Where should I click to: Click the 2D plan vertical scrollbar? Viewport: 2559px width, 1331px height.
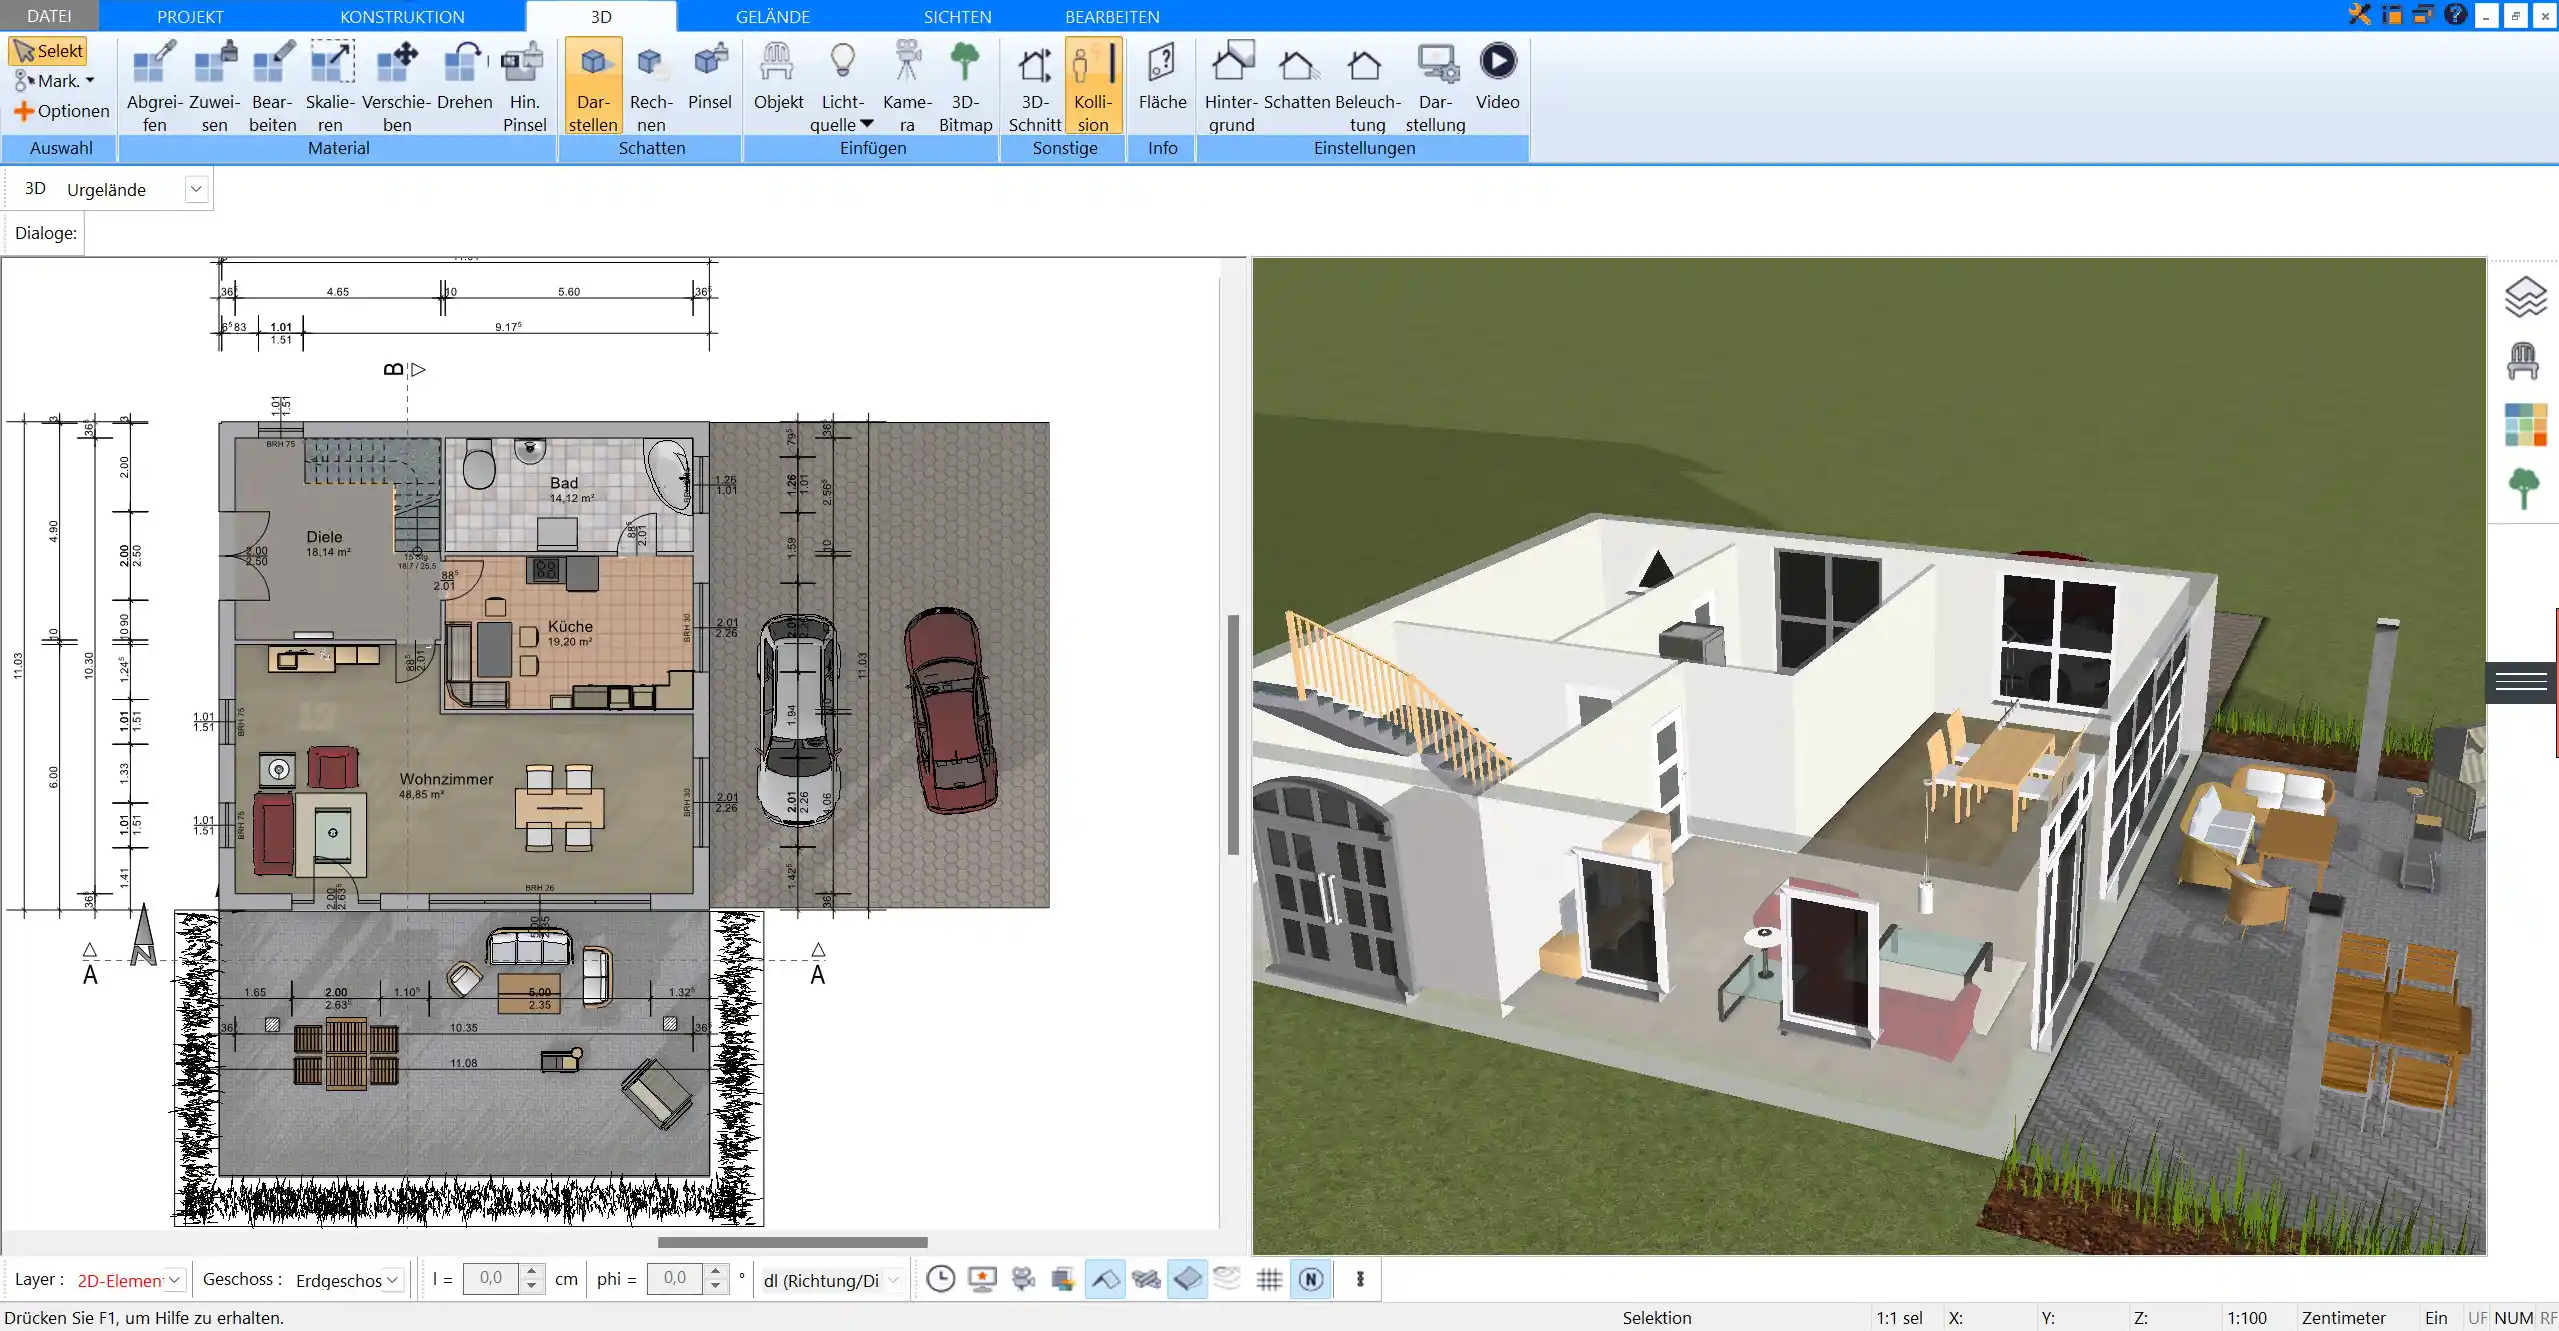1234,735
